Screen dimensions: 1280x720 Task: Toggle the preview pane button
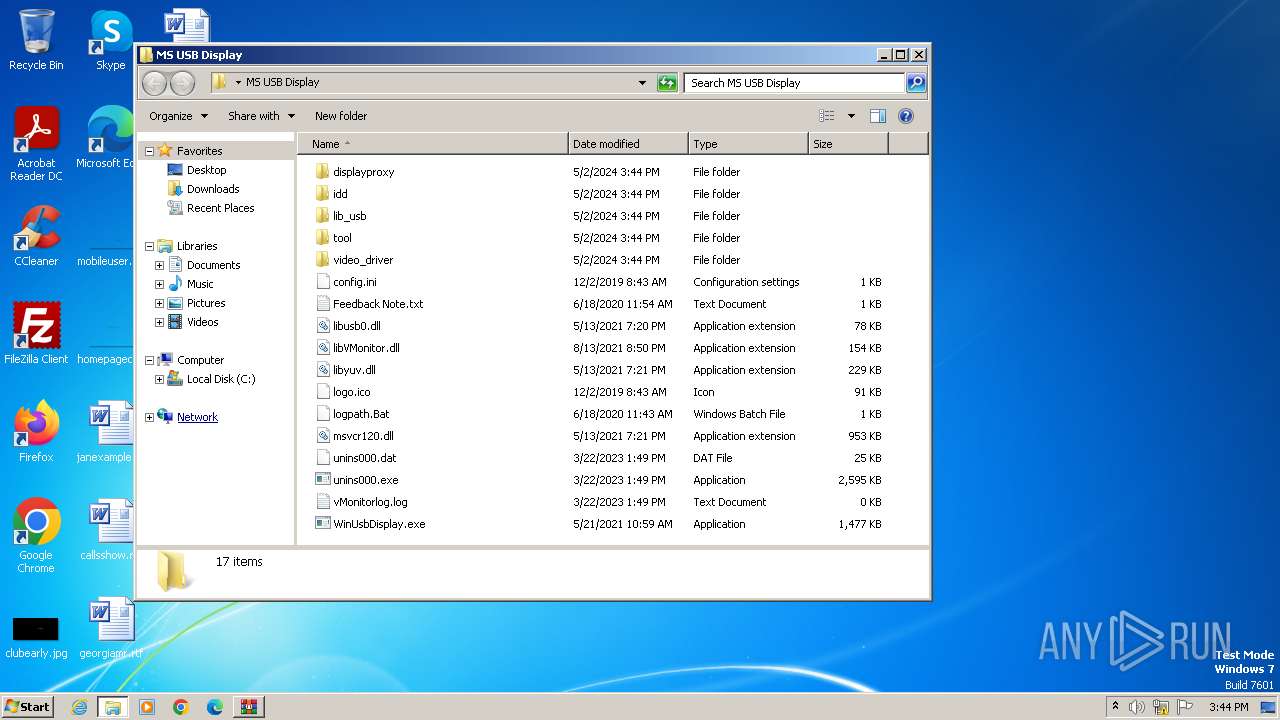pyautogui.click(x=877, y=116)
